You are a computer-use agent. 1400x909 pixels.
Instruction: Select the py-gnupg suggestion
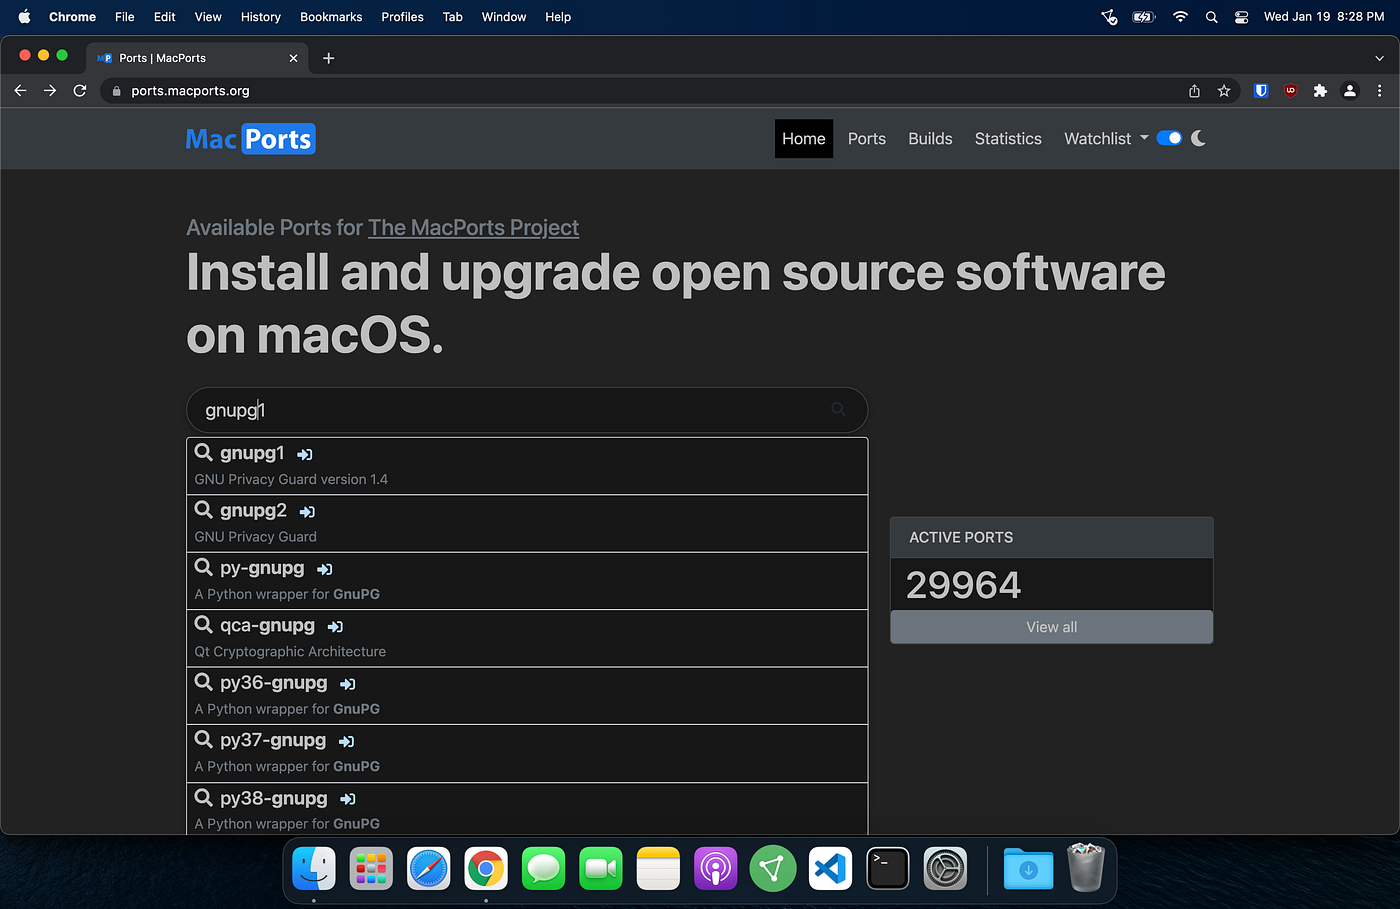[527, 581]
